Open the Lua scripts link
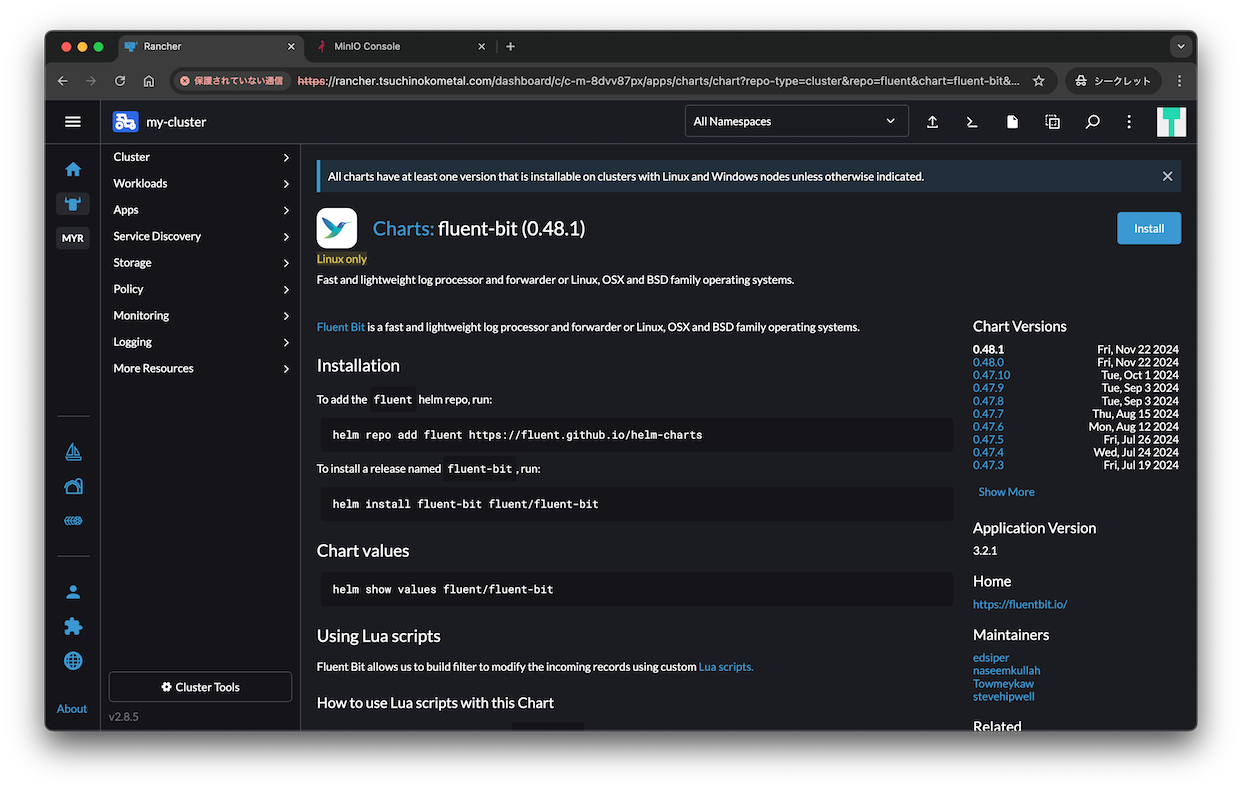1242x790 pixels. (726, 666)
